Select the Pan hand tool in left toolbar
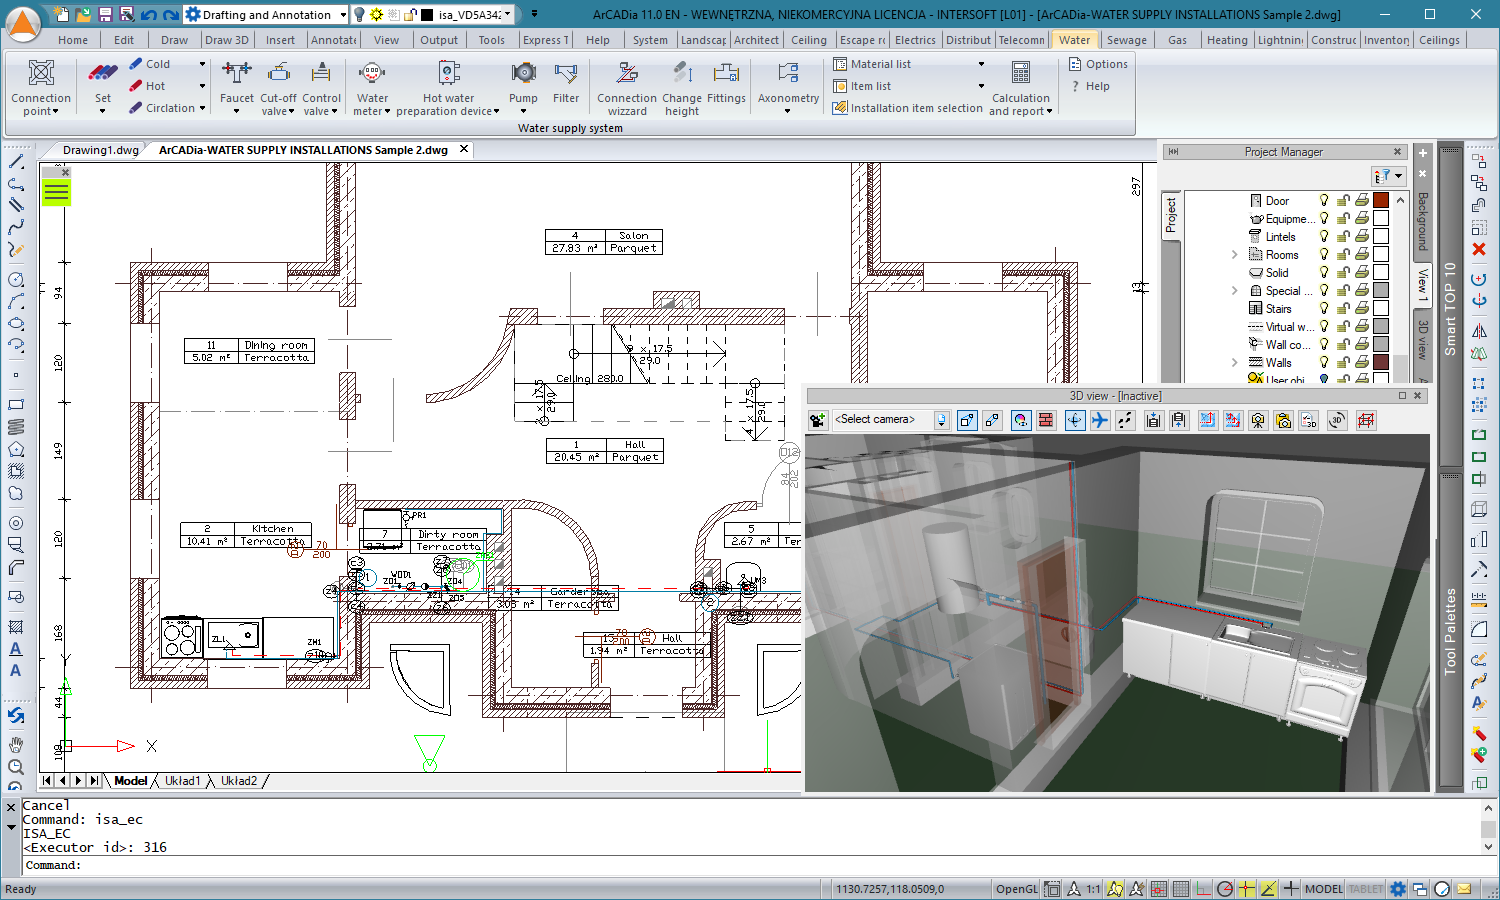 coord(16,744)
